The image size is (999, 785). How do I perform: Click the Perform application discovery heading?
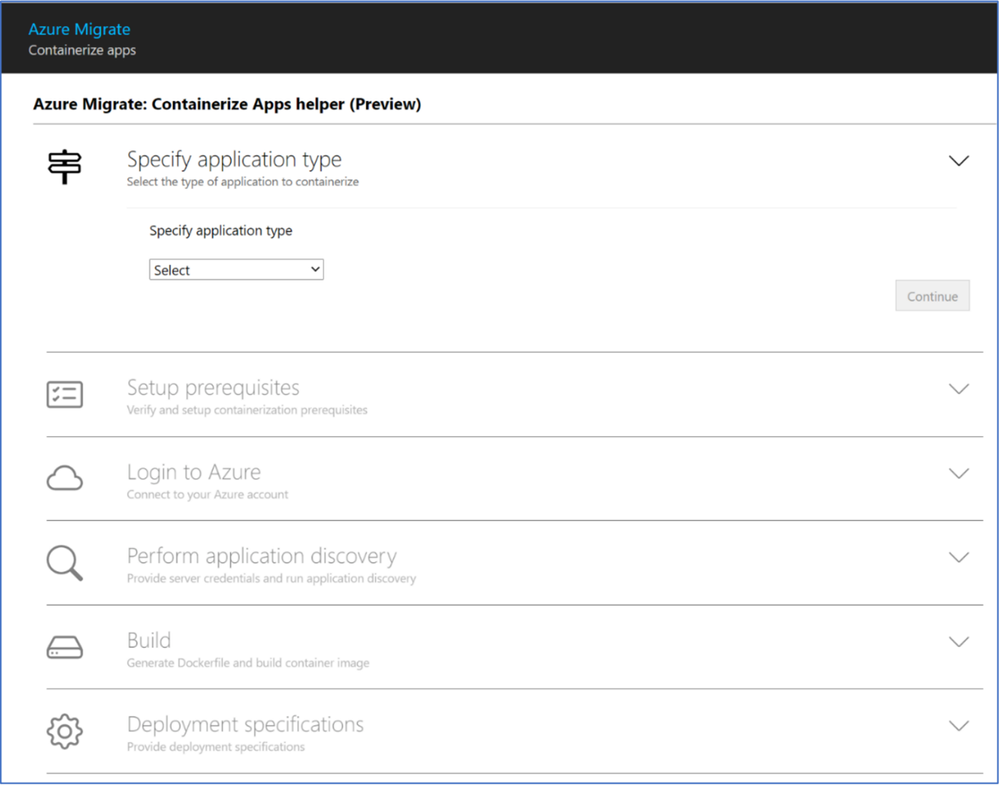click(x=262, y=556)
